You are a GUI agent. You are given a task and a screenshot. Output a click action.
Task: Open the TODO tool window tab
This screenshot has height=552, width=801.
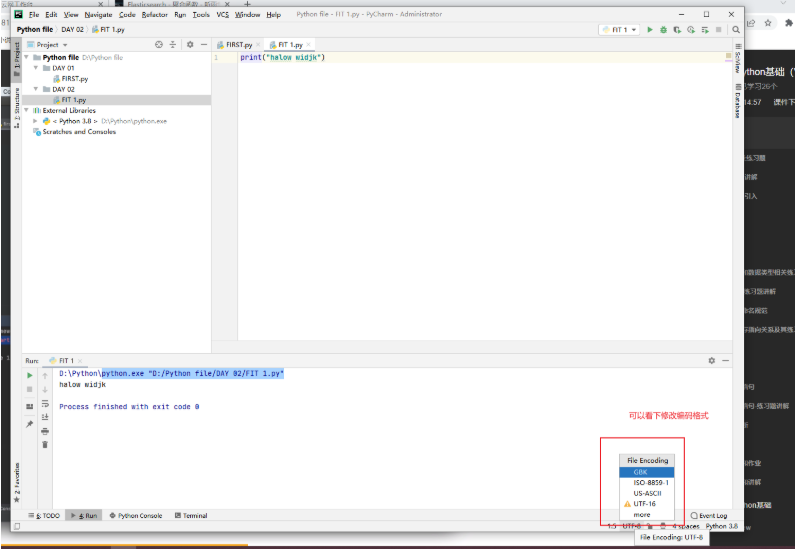[44, 516]
